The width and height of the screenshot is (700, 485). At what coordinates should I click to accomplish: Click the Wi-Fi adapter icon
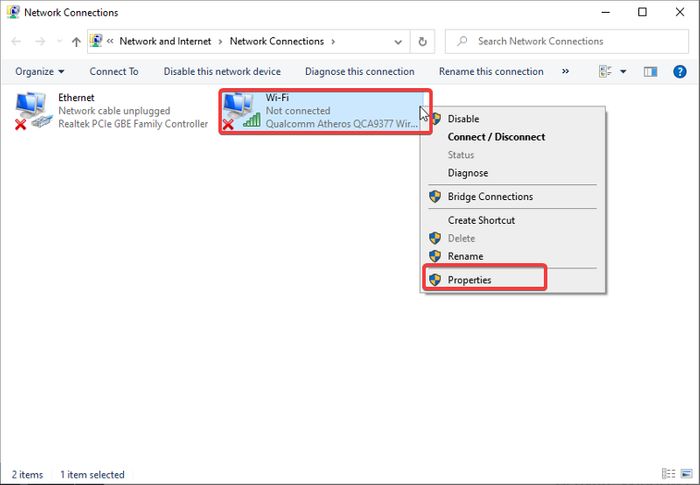tap(240, 110)
